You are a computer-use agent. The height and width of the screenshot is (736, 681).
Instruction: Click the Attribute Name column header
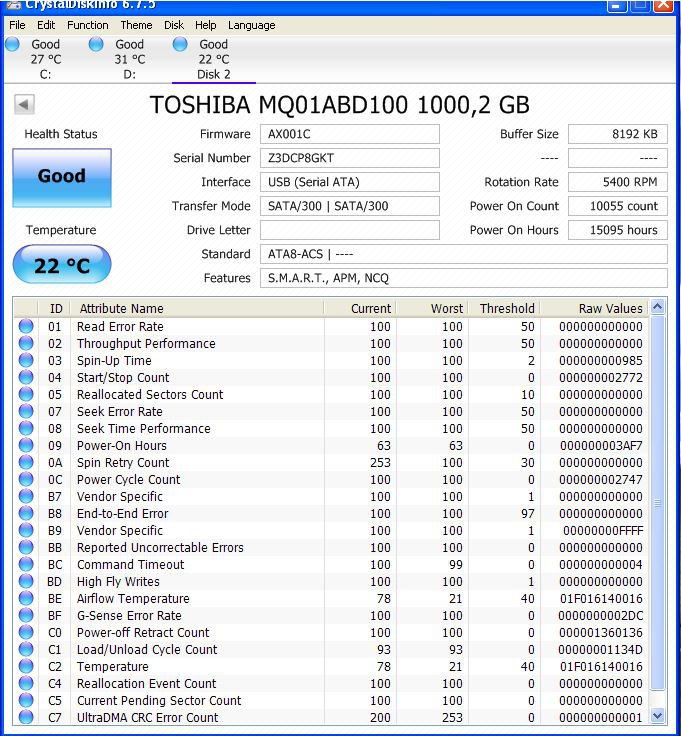click(x=197, y=308)
